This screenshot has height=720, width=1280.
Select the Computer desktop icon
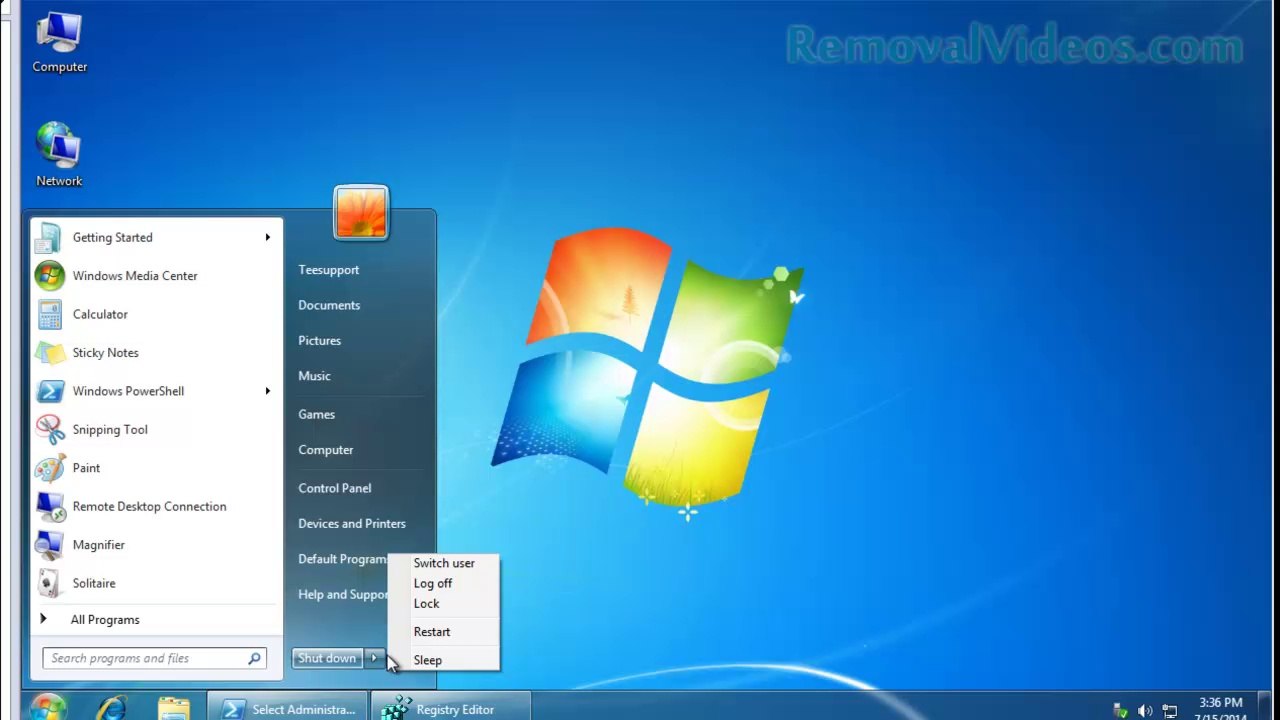(59, 43)
